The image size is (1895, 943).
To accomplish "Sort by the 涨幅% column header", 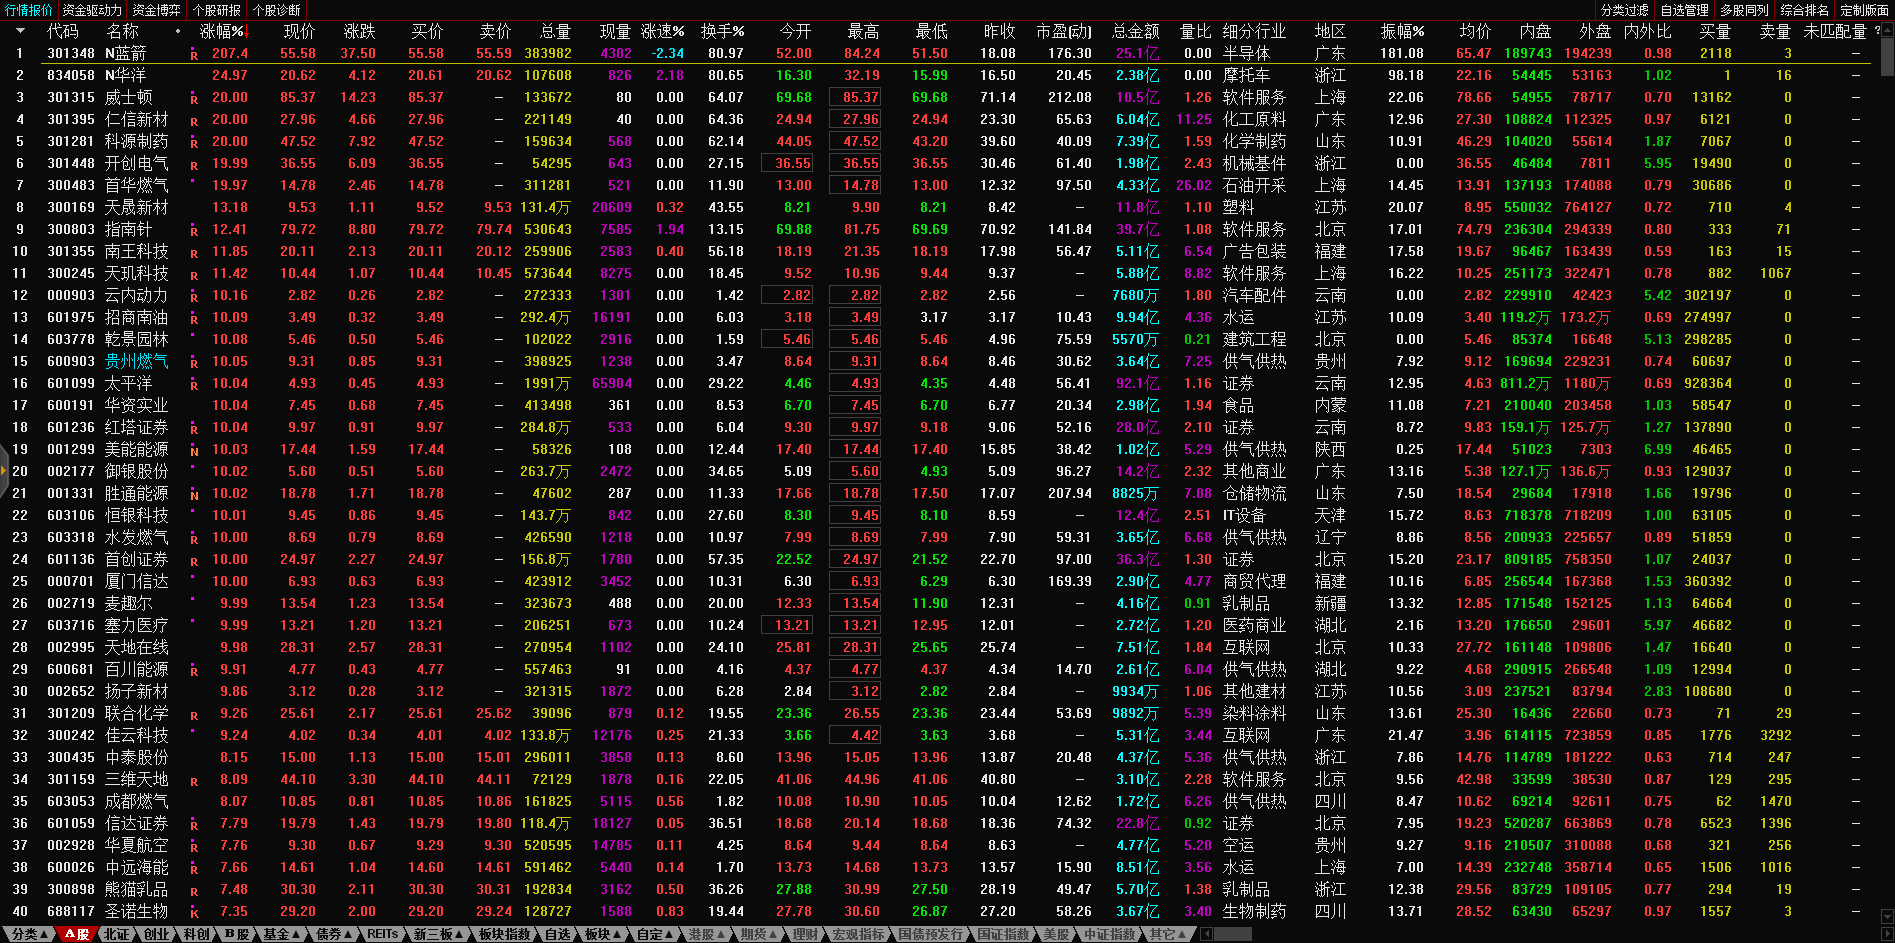I will pyautogui.click(x=222, y=31).
